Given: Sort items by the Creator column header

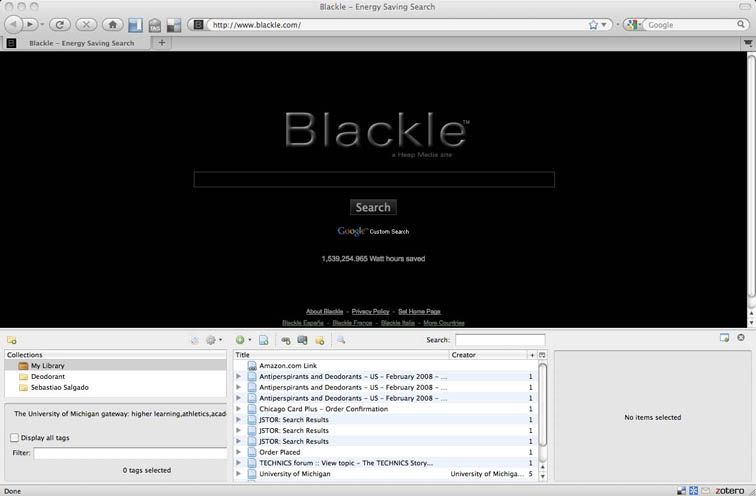Looking at the screenshot, I should [488, 355].
